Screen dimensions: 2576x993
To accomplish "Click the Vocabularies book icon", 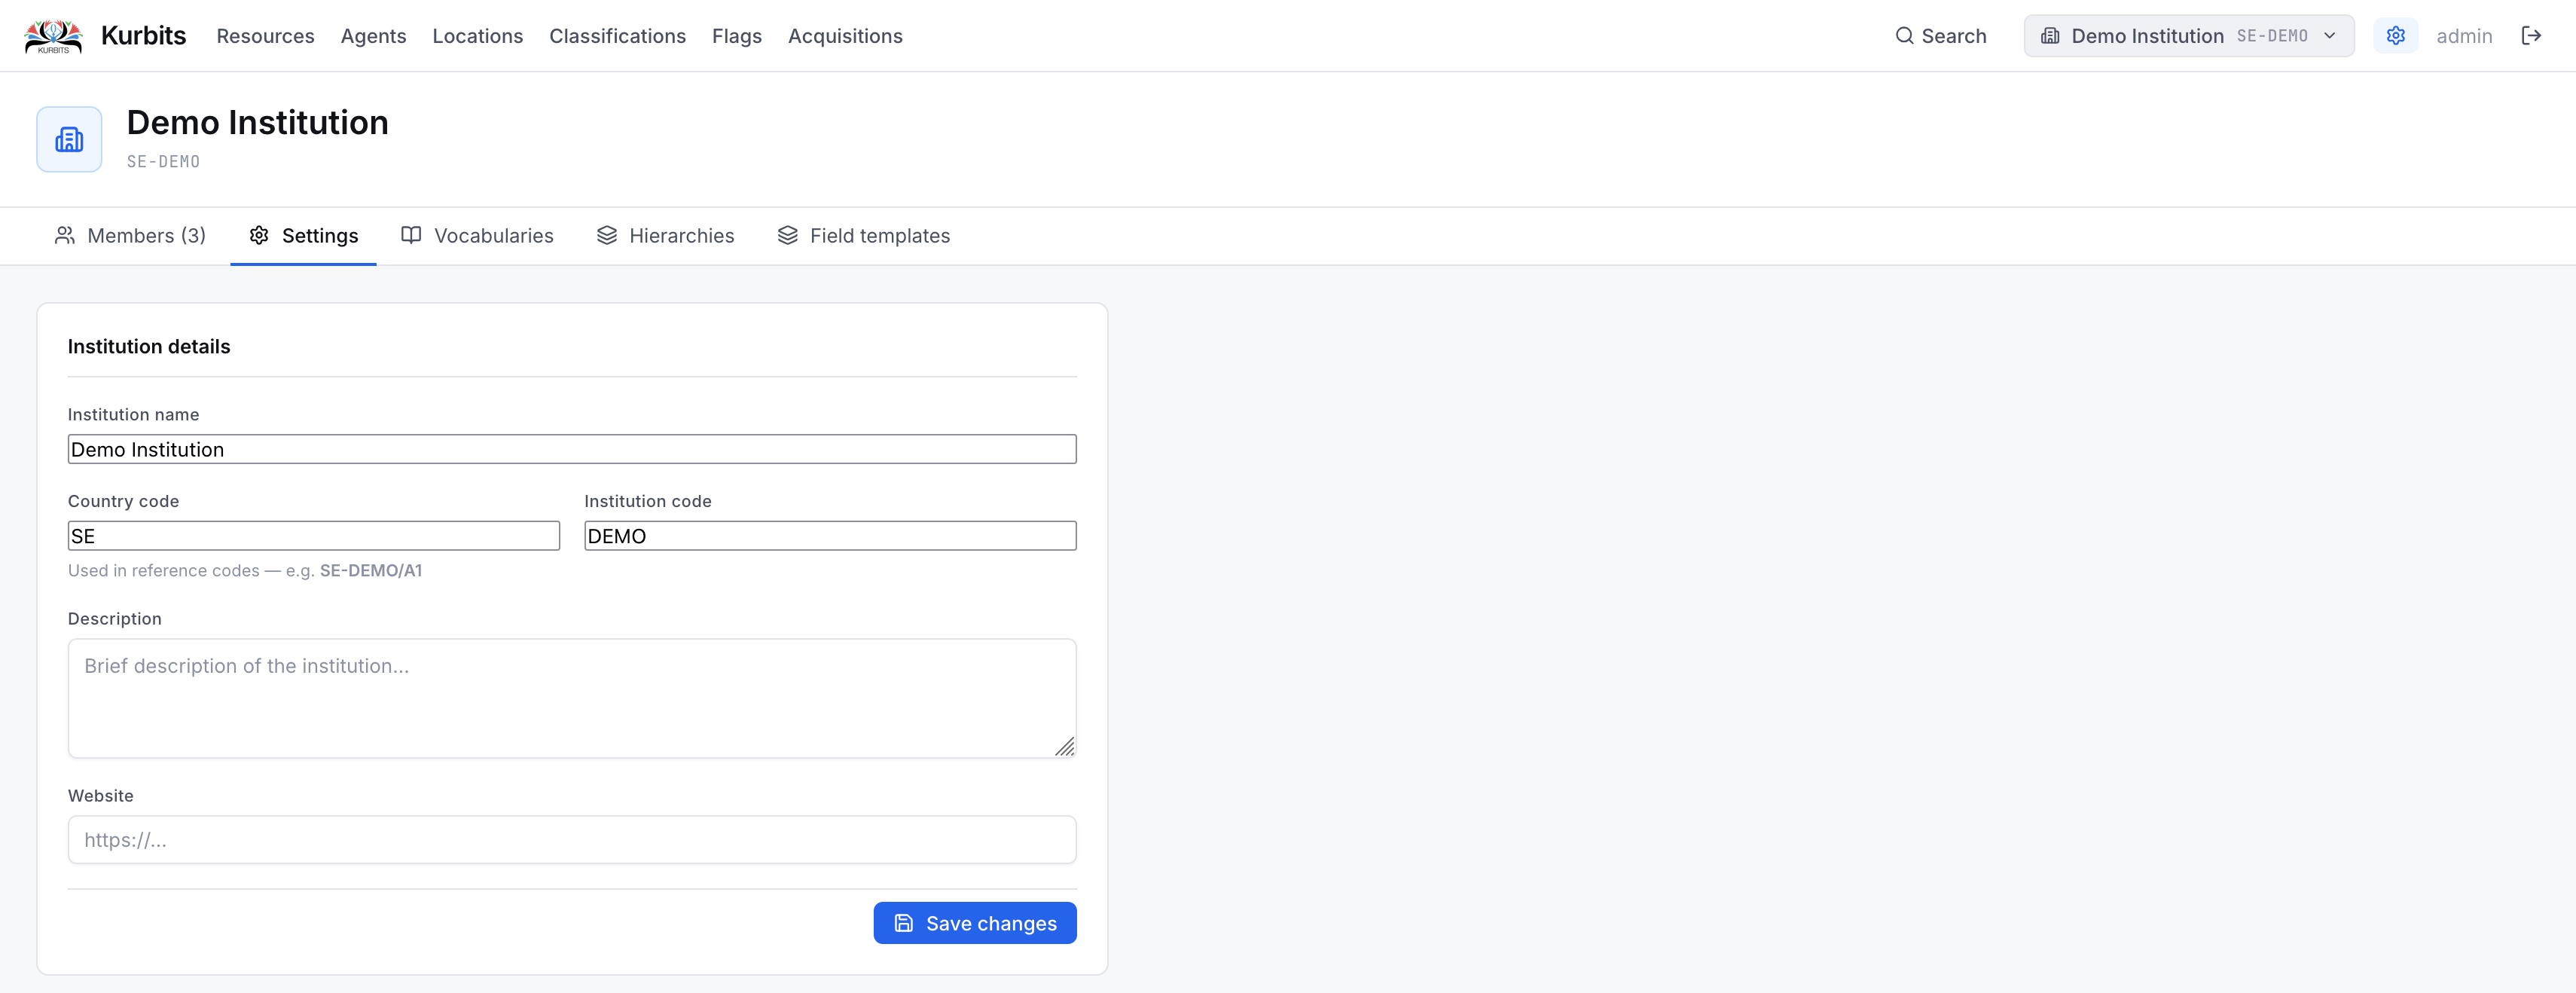I will pos(411,235).
